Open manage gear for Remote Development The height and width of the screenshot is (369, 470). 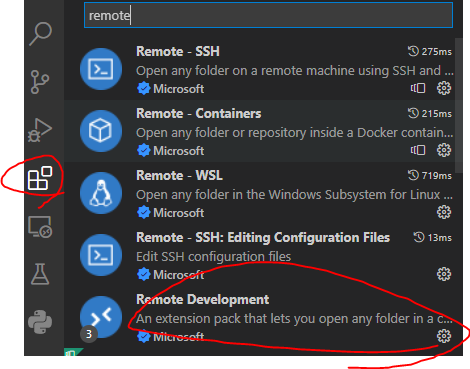(444, 336)
